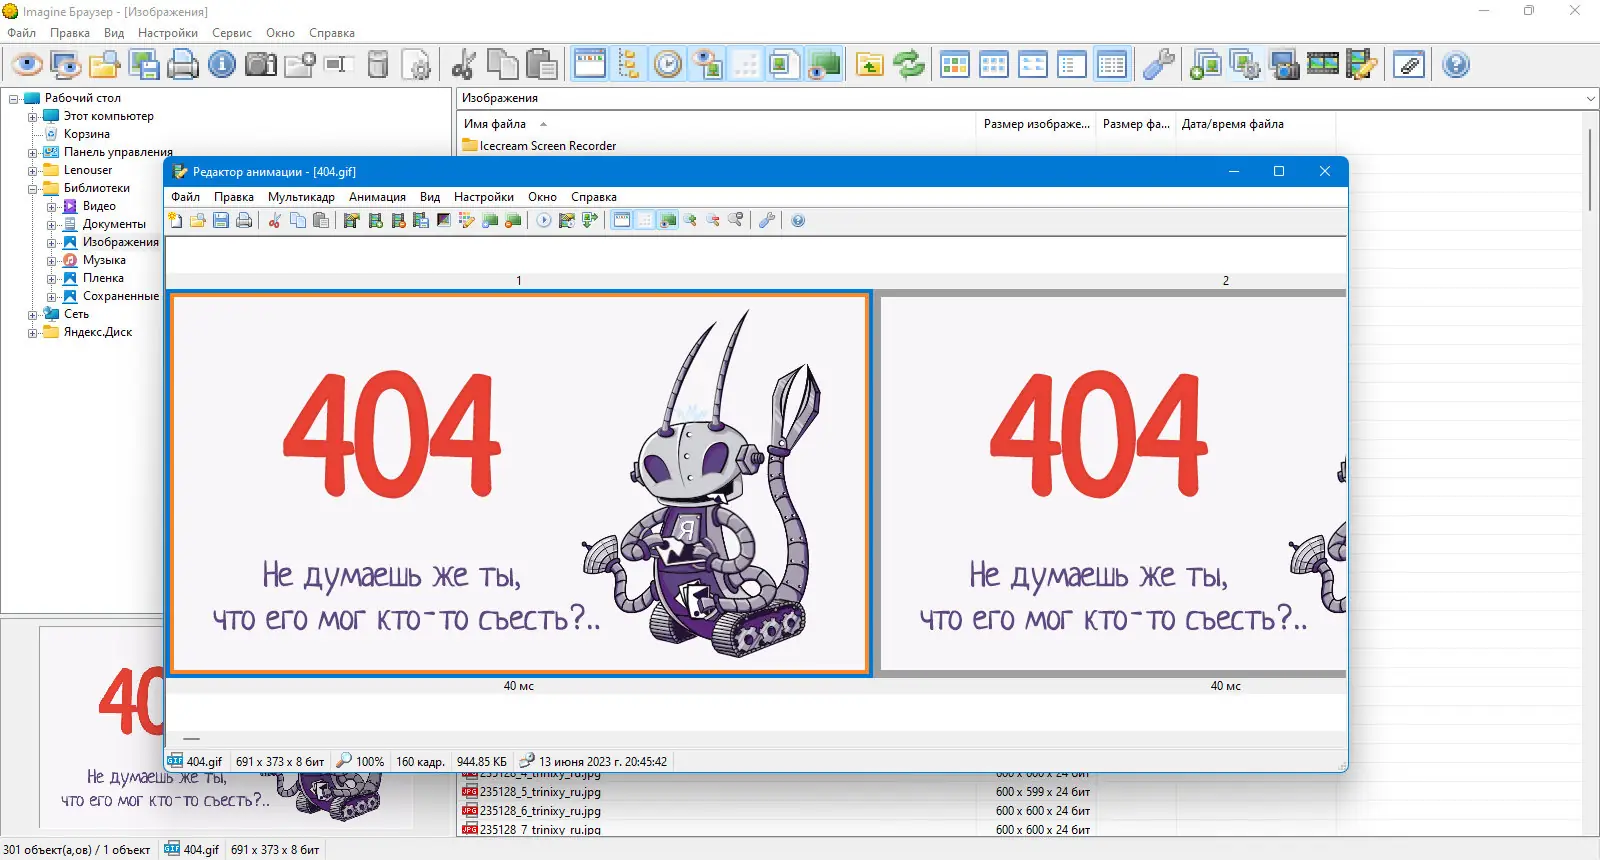Click the play animation button in editor toolbar
Image resolution: width=1600 pixels, height=860 pixels.
(x=543, y=221)
